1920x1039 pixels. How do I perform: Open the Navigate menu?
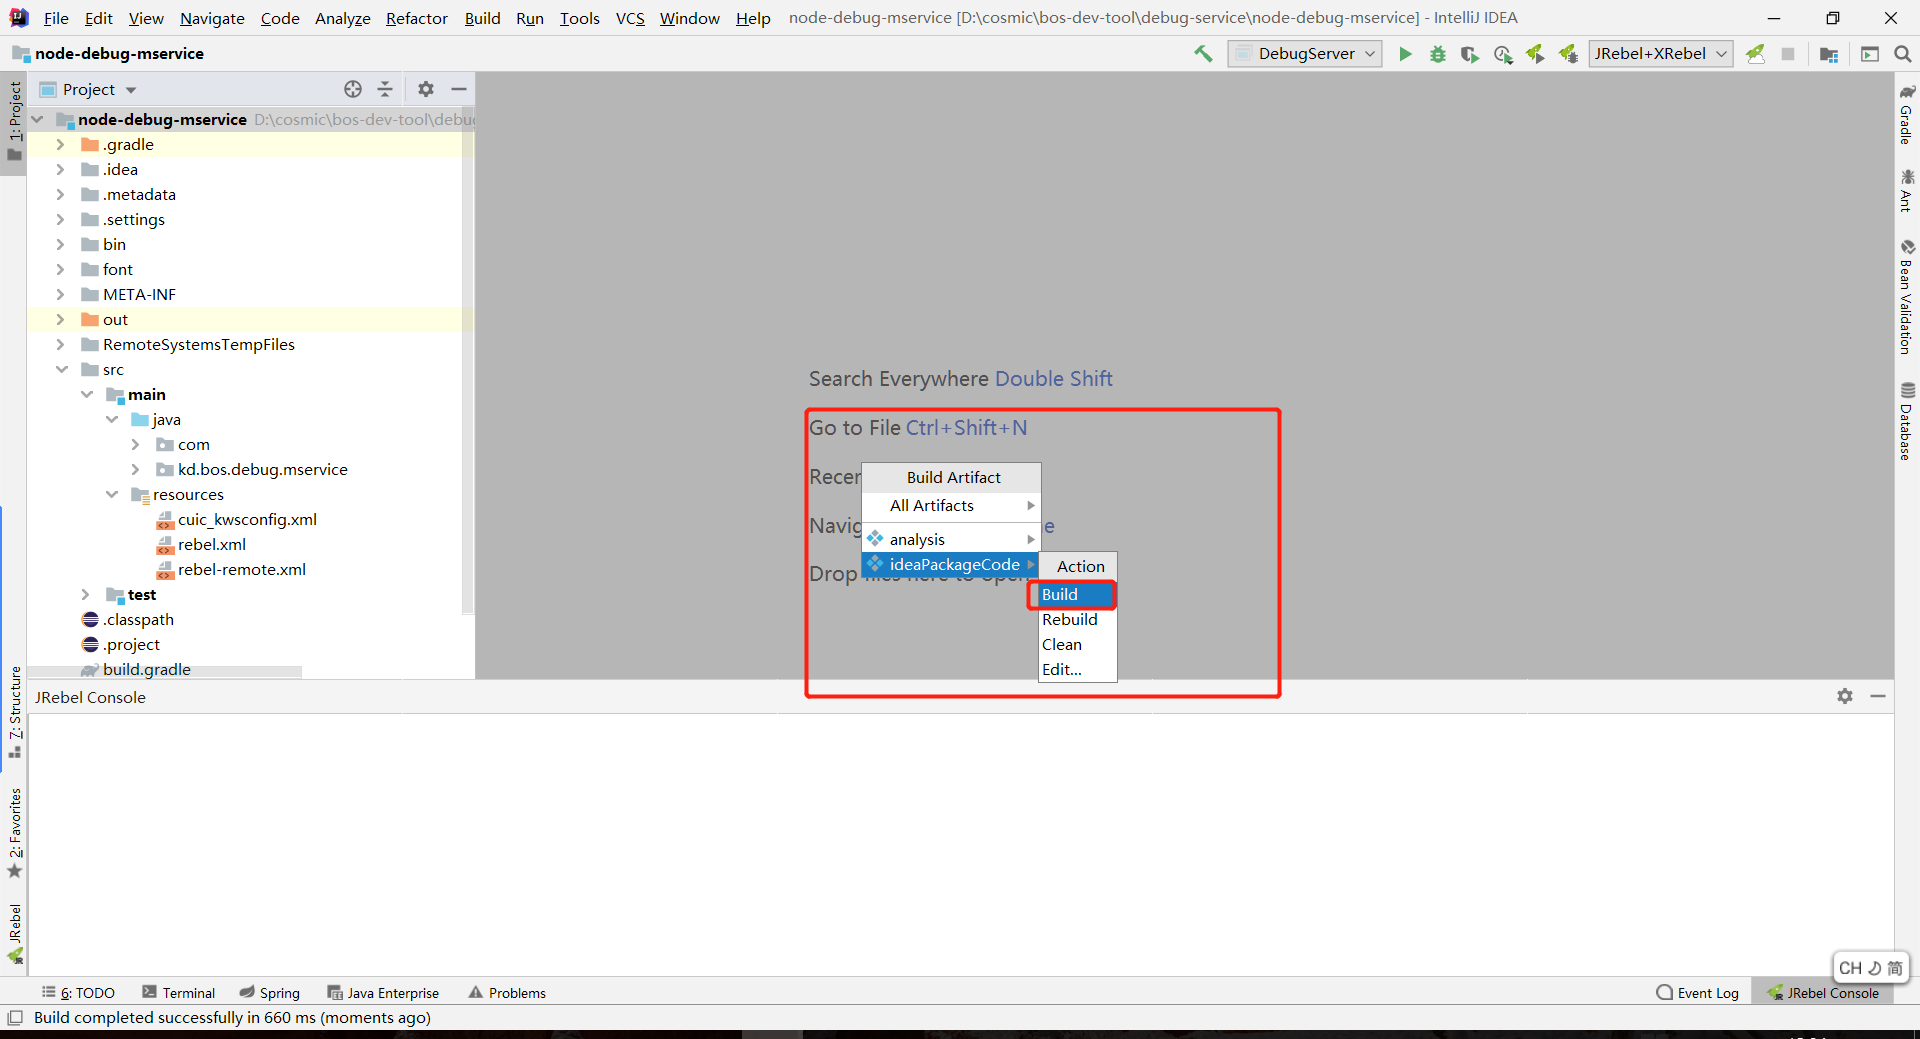[212, 18]
